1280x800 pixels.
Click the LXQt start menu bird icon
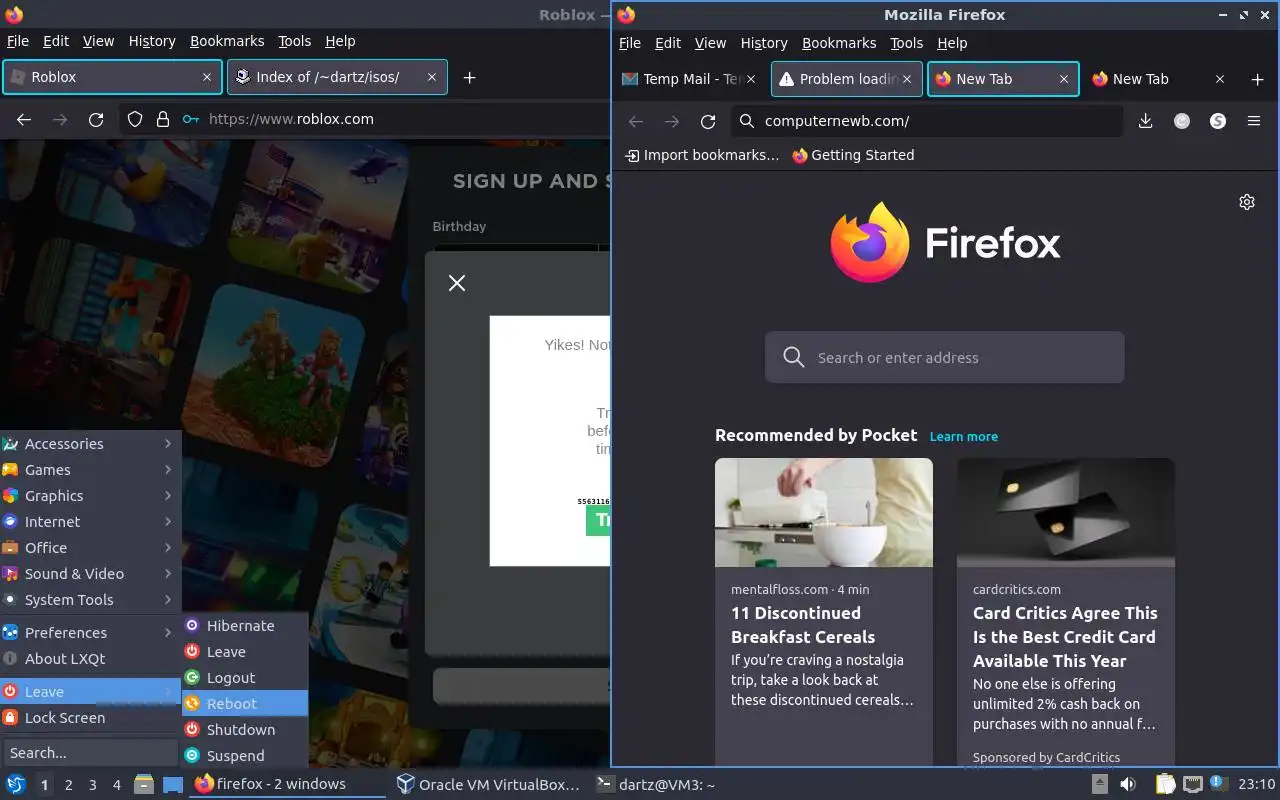coord(16,784)
